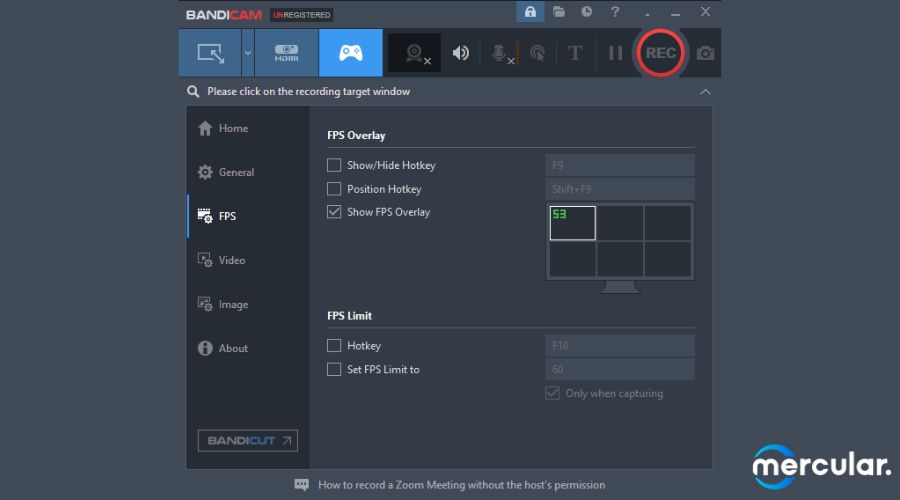
Task: Select the HDMI device recording mode
Action: tap(286, 53)
